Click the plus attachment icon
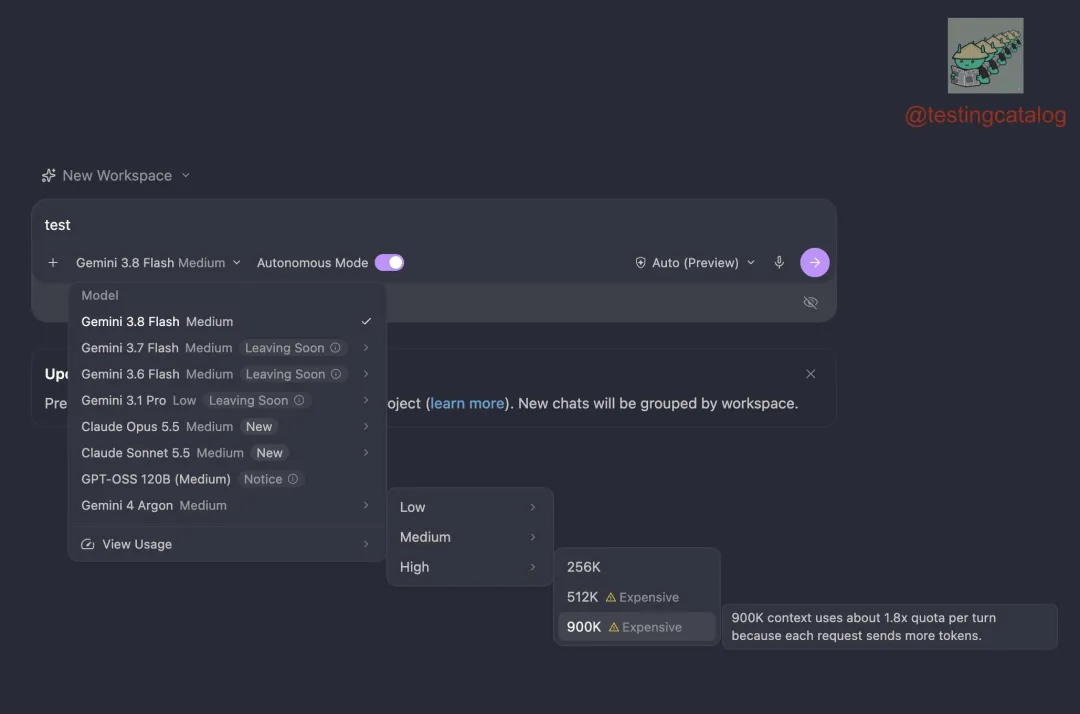This screenshot has height=714, width=1080. (53, 262)
